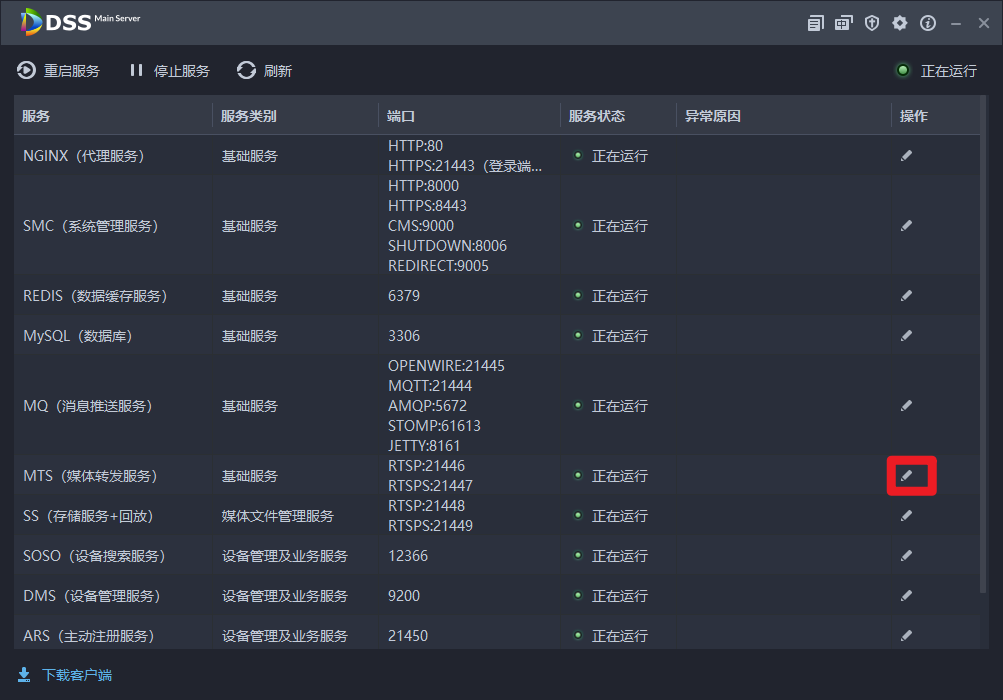Edit the MQ message push service
1003x700 pixels.
coord(906,406)
